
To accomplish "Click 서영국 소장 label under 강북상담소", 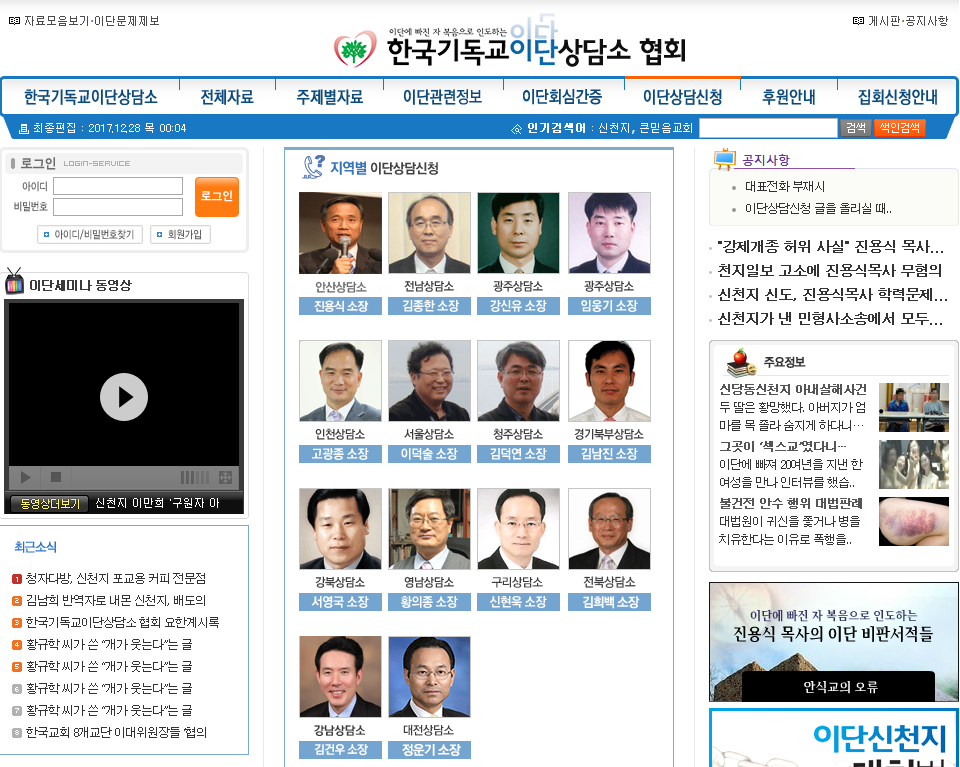I will click(x=340, y=602).
